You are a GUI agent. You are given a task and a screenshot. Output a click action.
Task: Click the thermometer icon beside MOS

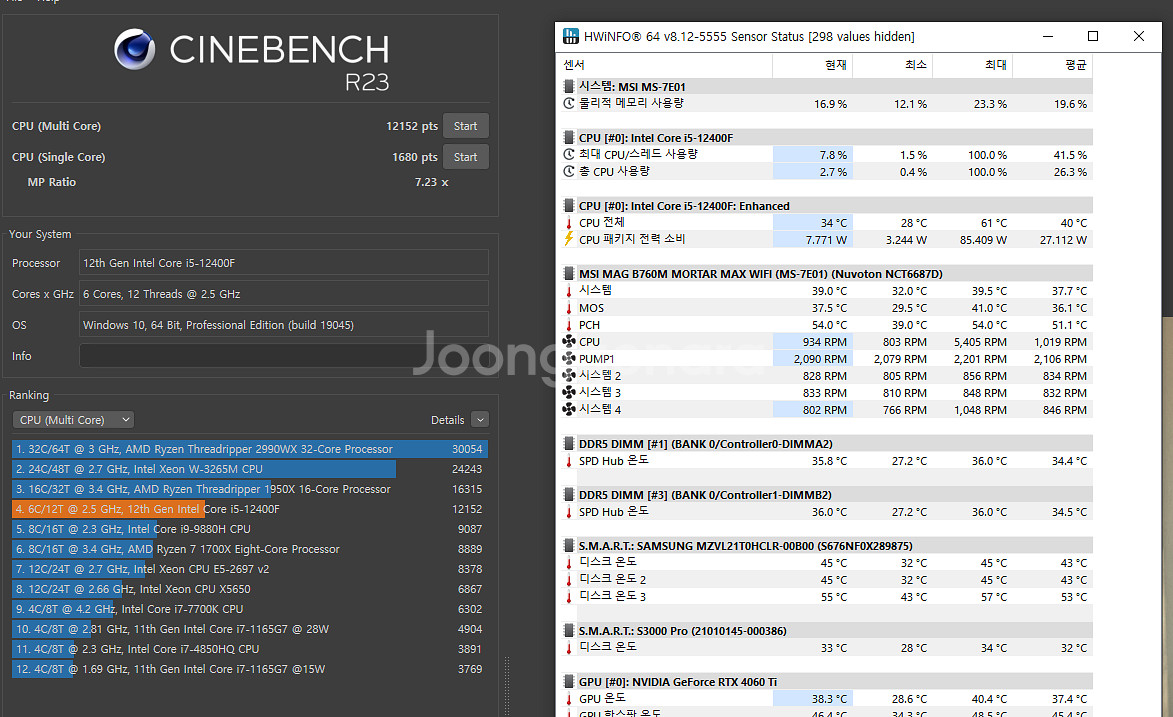coord(569,308)
